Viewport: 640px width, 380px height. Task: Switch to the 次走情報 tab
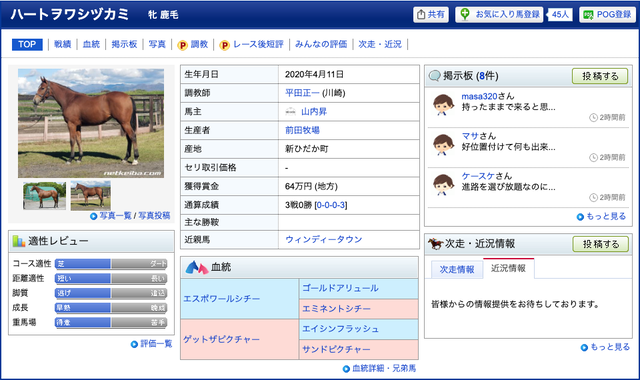pos(457,269)
